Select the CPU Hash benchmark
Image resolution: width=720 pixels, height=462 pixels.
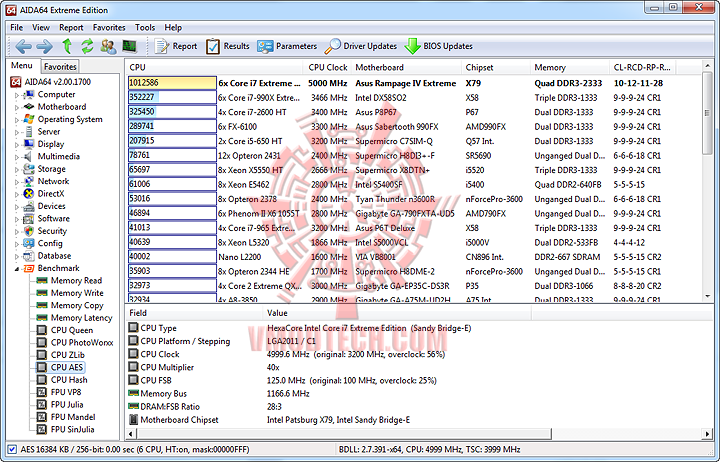click(62, 380)
